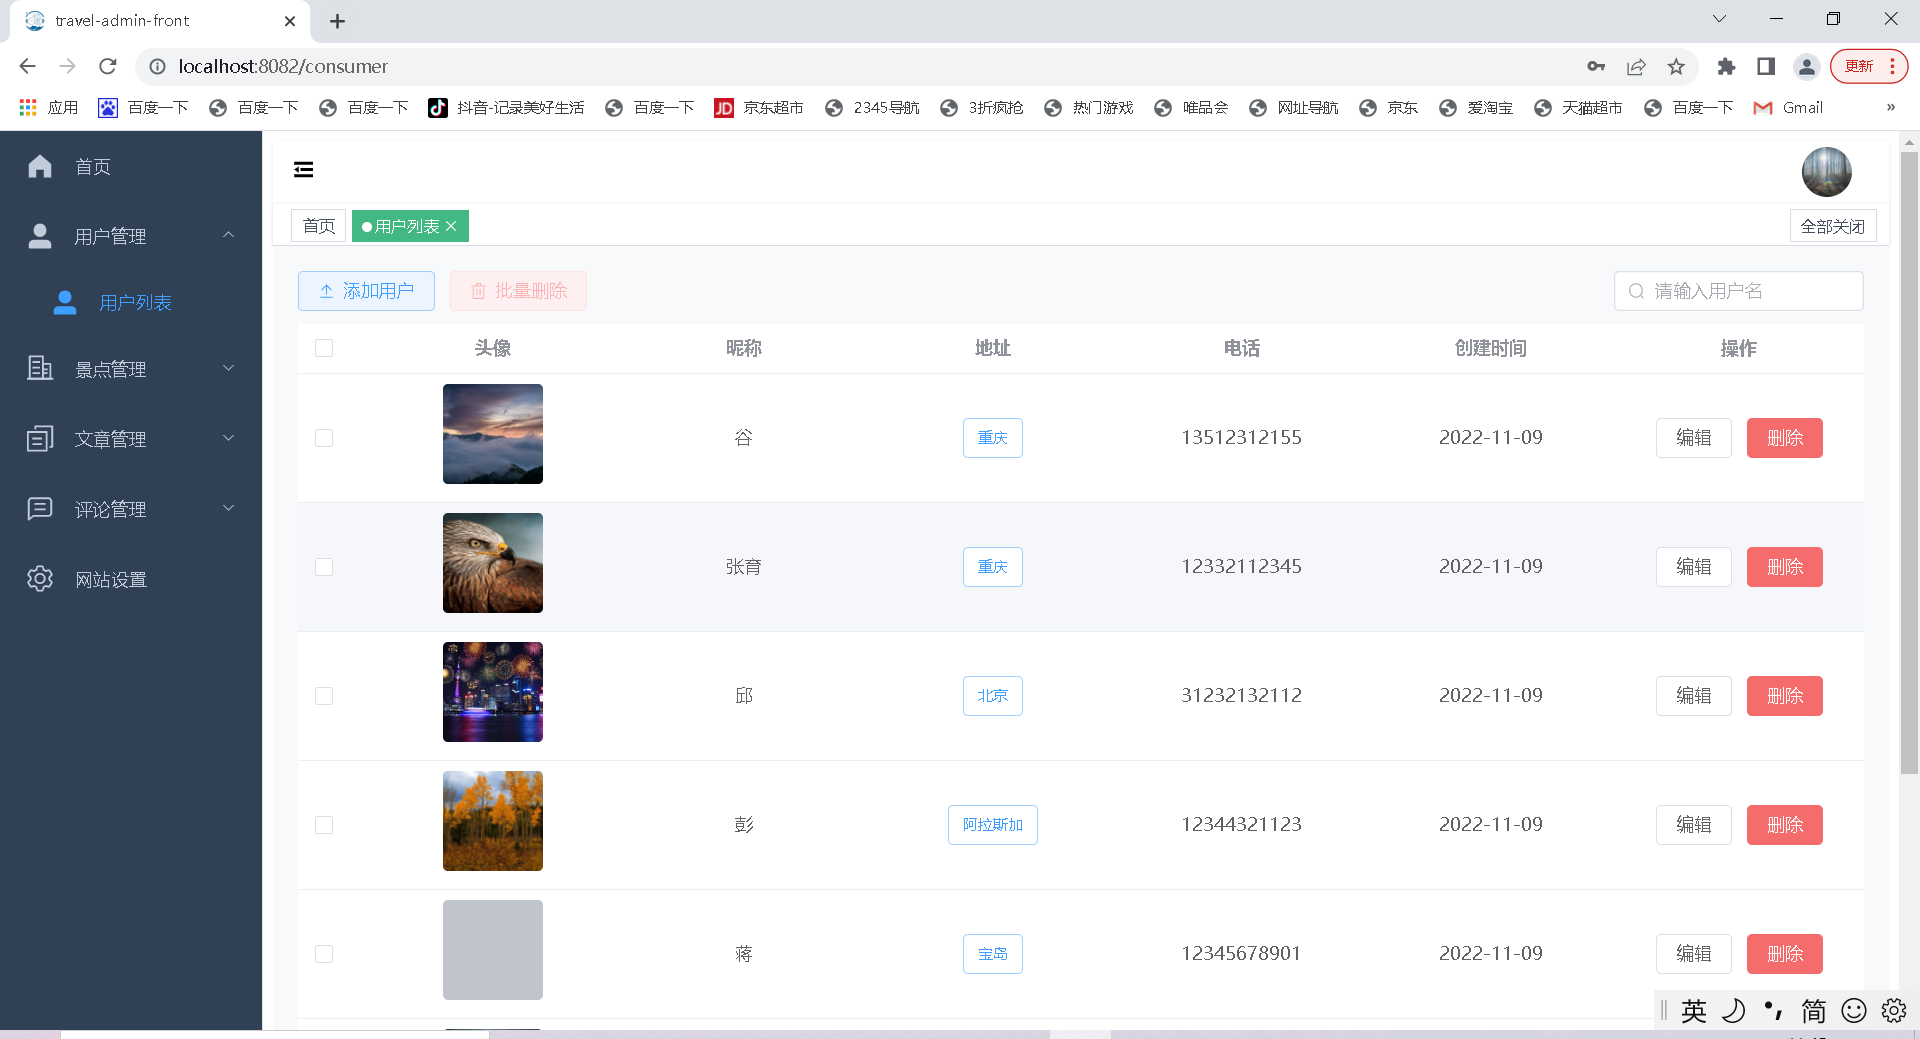Click the 网站设置 gear icon

(40, 578)
